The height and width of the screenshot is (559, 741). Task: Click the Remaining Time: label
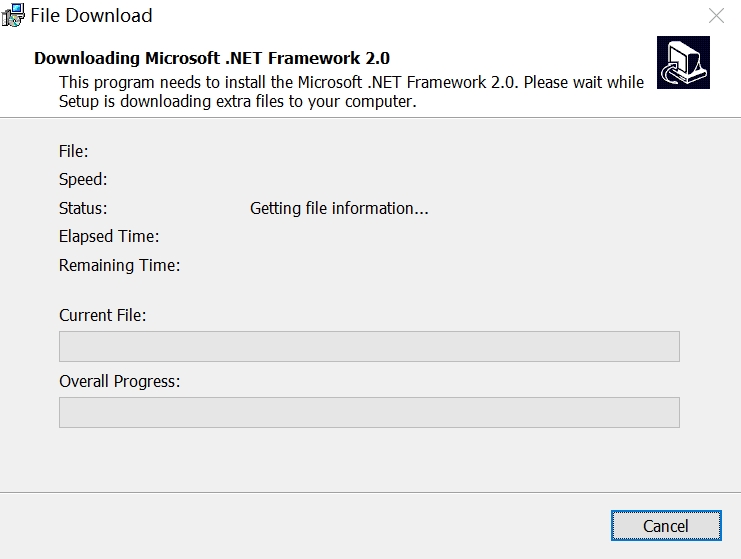(120, 265)
